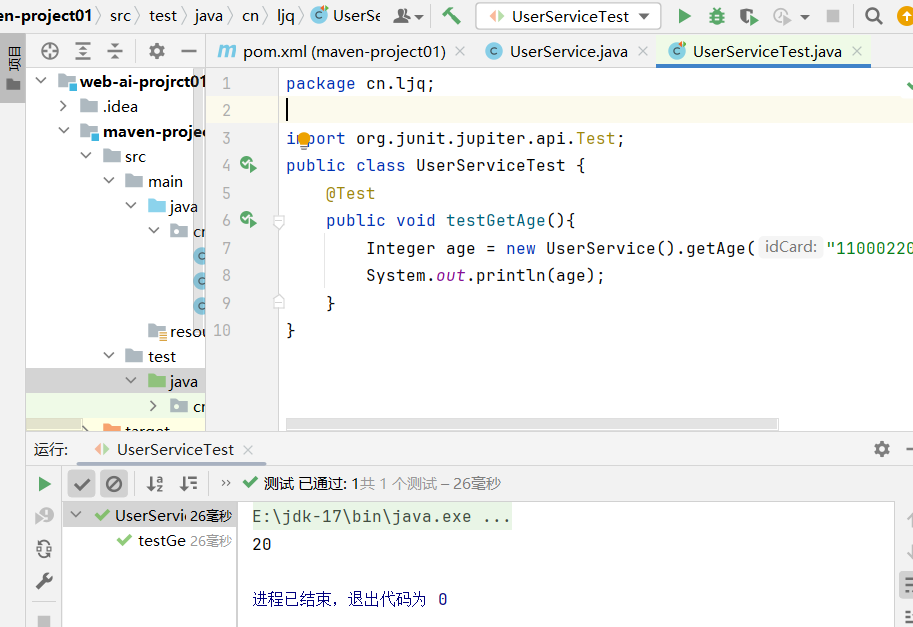This screenshot has width=913, height=627.
Task: Collapse all nodes in Project panel
Action: pyautogui.click(x=115, y=51)
